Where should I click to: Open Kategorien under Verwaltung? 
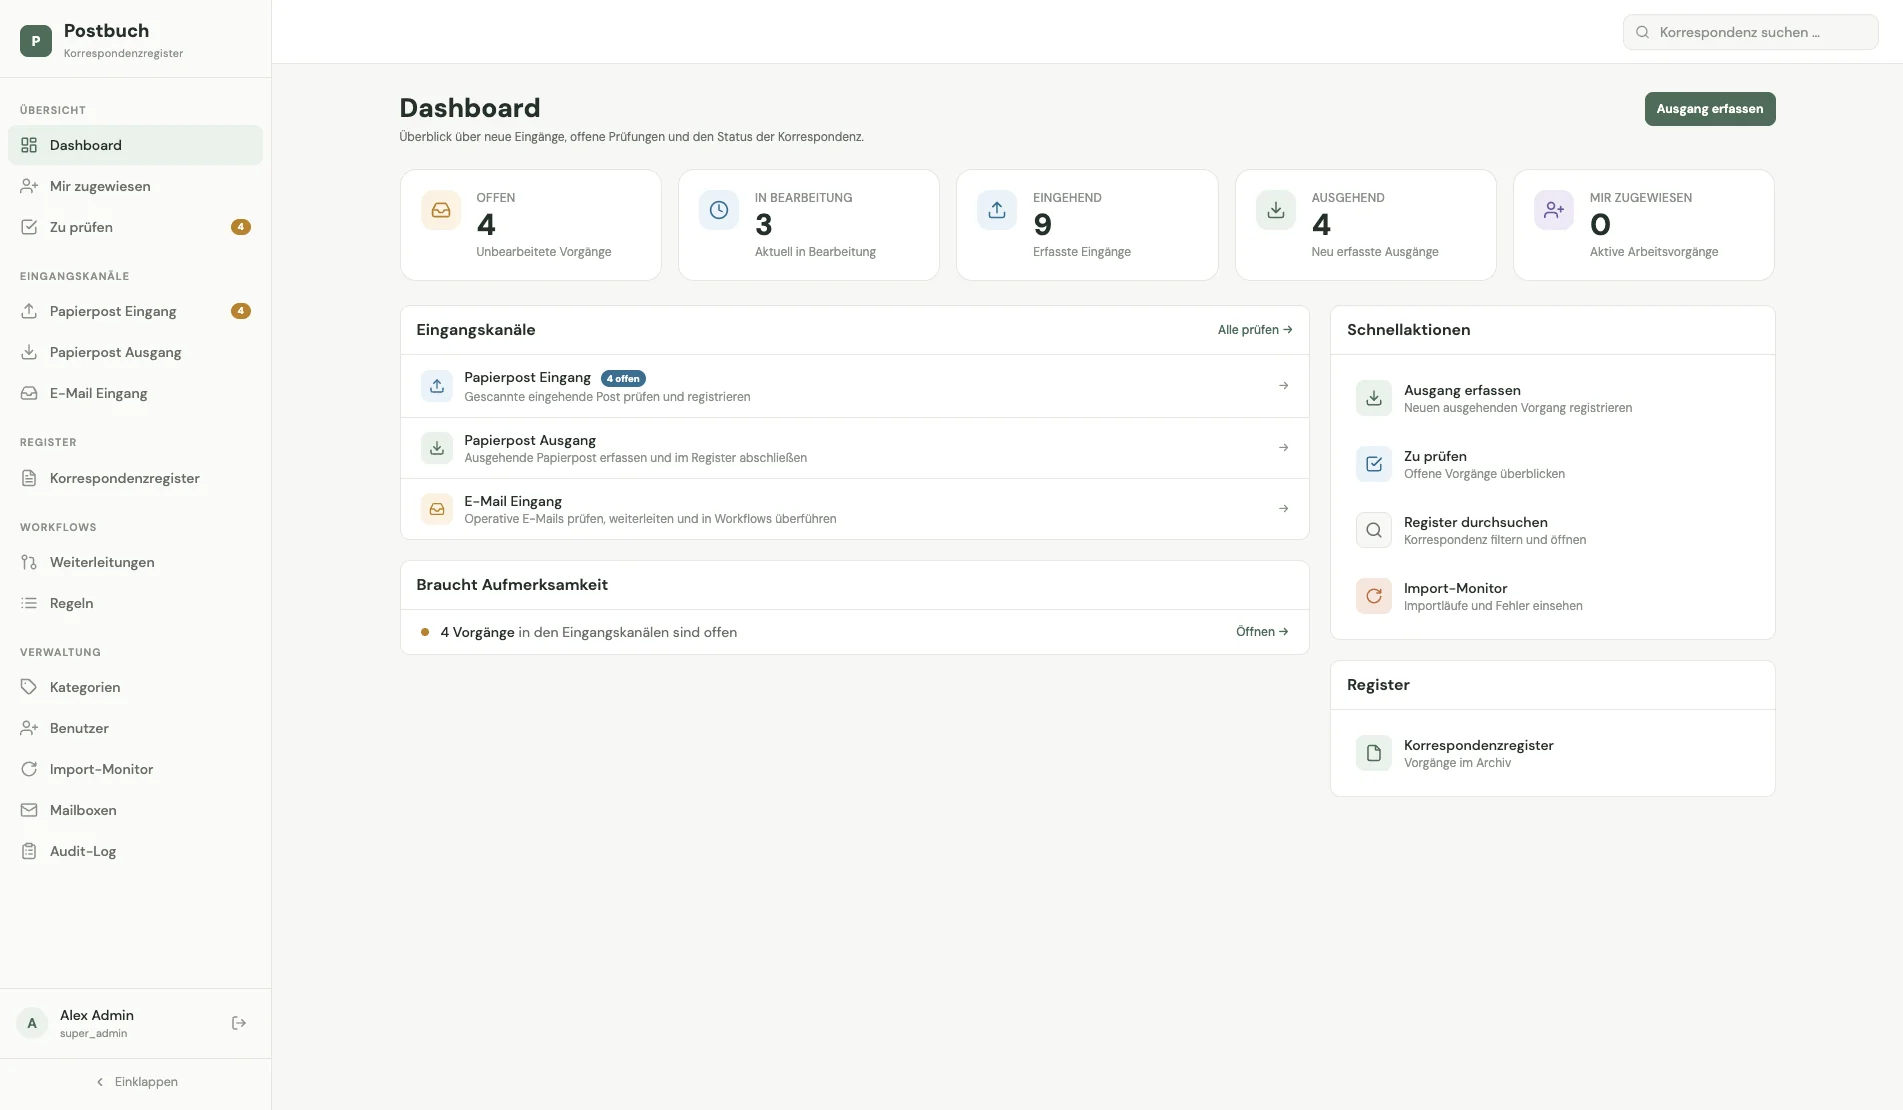coord(135,687)
